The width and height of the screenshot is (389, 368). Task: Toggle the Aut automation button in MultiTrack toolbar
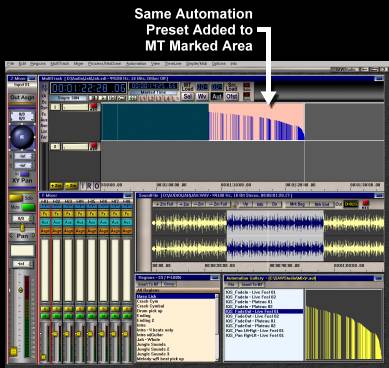pyautogui.click(x=217, y=96)
